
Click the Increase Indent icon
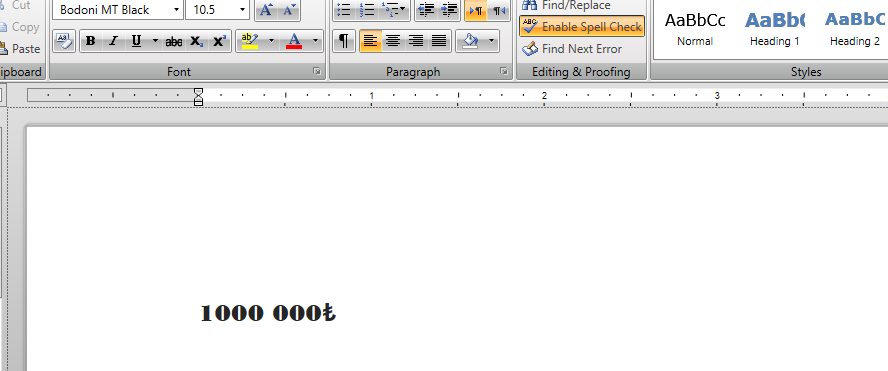tap(449, 10)
